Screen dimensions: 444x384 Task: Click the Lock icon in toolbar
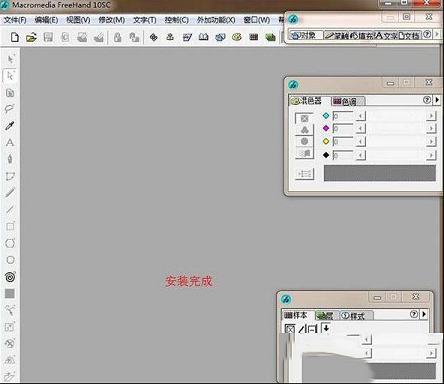pyautogui.click(x=117, y=37)
